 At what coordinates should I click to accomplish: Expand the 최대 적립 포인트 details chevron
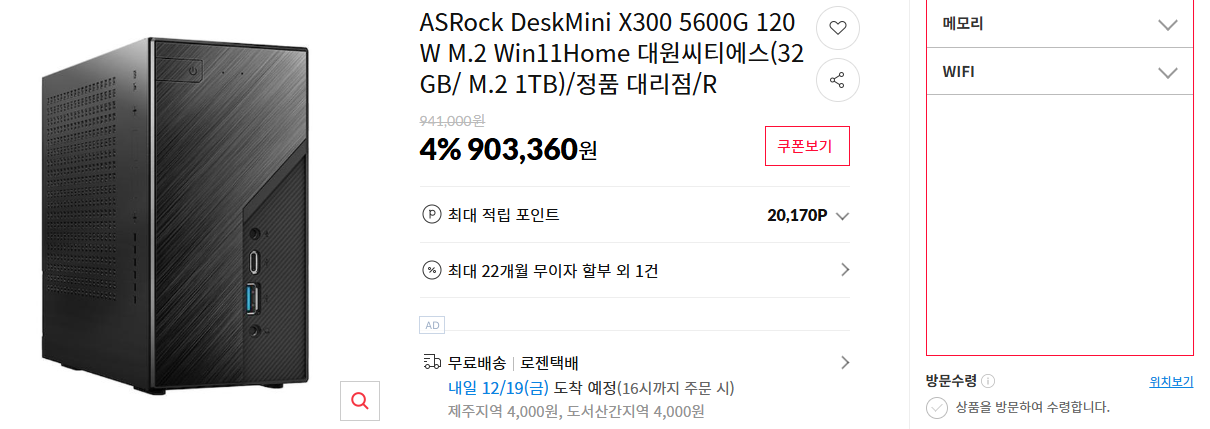(842, 215)
